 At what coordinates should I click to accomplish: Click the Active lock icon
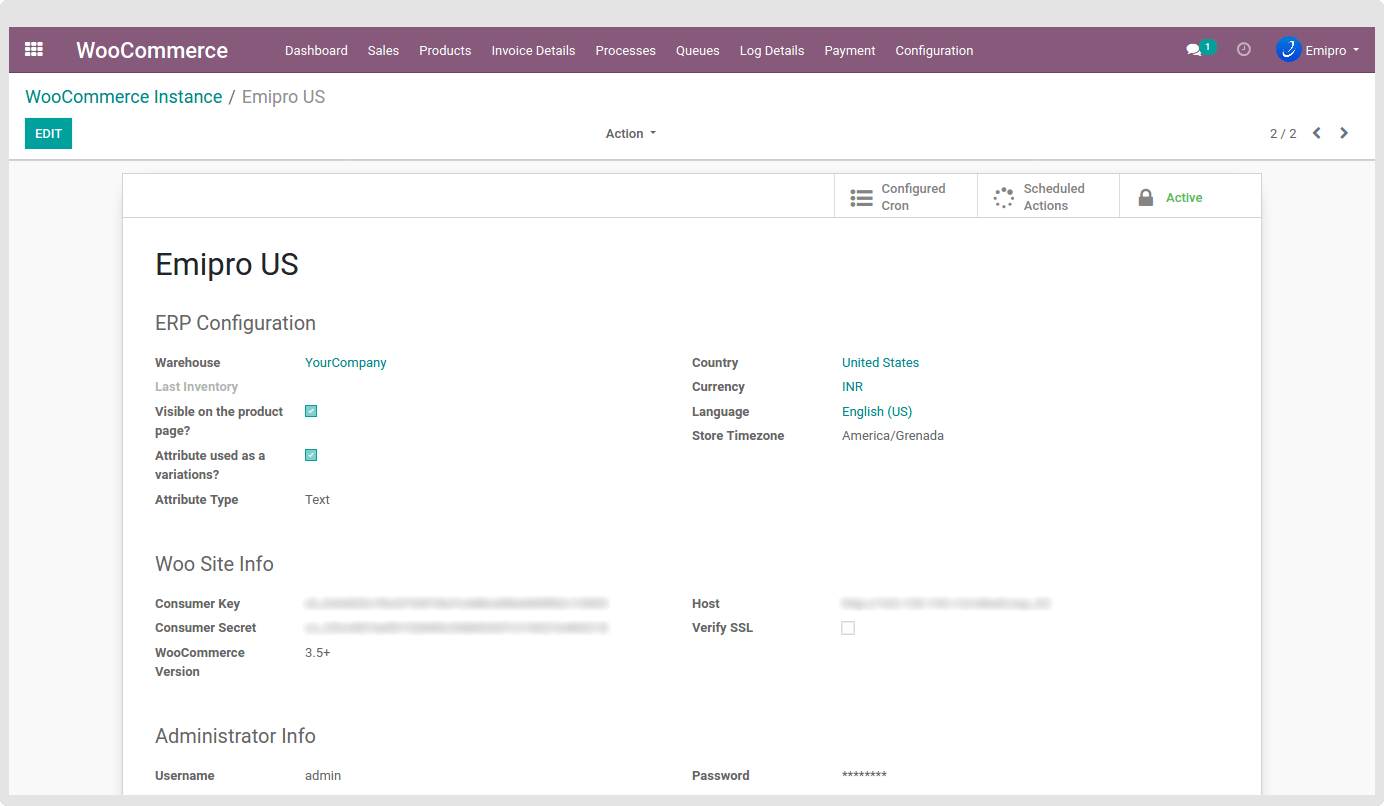click(x=1146, y=197)
